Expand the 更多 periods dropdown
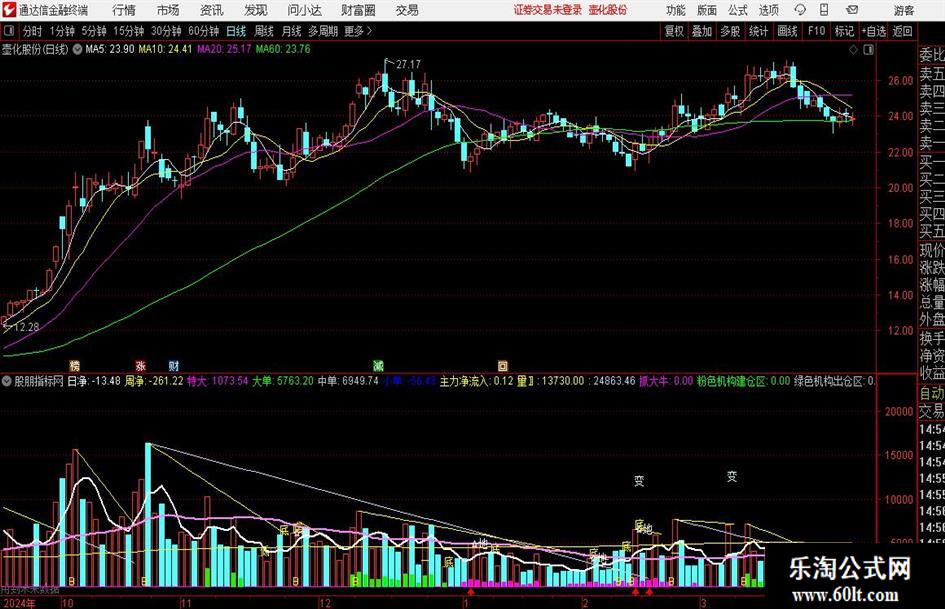The width and height of the screenshot is (945, 609). [359, 31]
